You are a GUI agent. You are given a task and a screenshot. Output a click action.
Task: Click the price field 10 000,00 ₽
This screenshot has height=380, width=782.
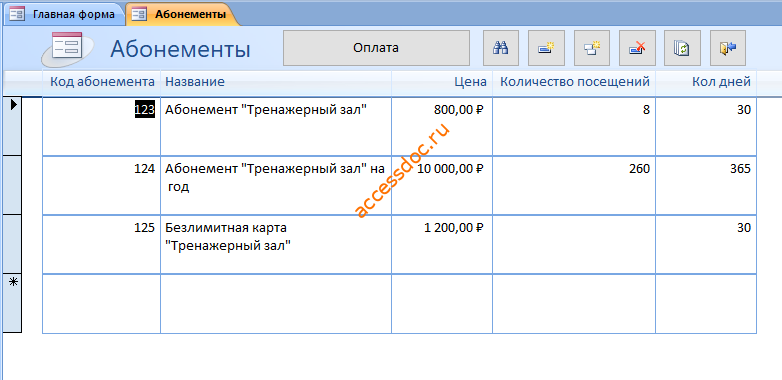(x=442, y=186)
